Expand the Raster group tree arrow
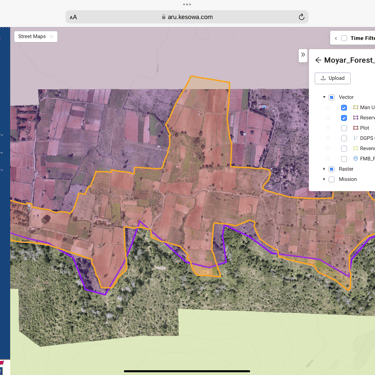This screenshot has height=375, width=375. [324, 169]
